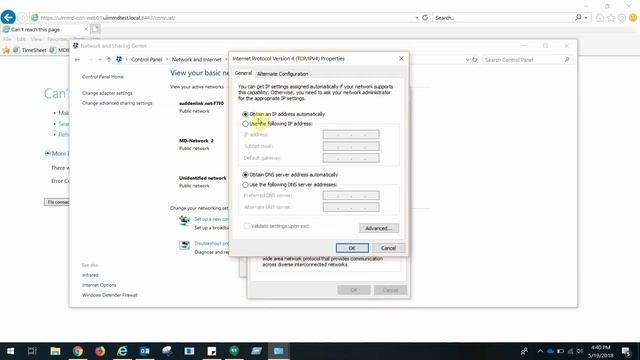The image size is (640, 360).
Task: Select Use the following DNS server addresses
Action: pos(245,185)
